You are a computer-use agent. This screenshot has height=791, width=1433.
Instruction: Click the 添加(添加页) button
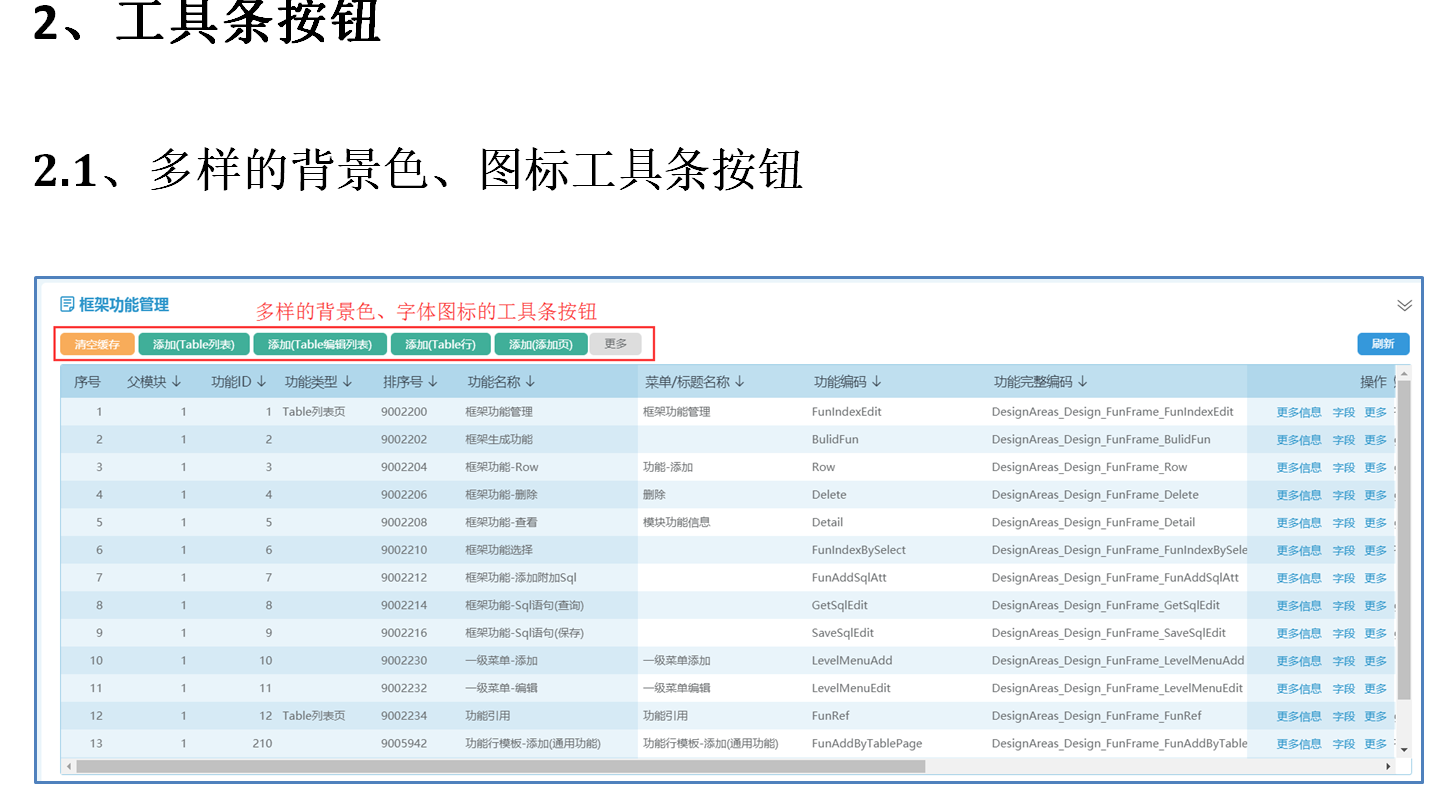[541, 344]
